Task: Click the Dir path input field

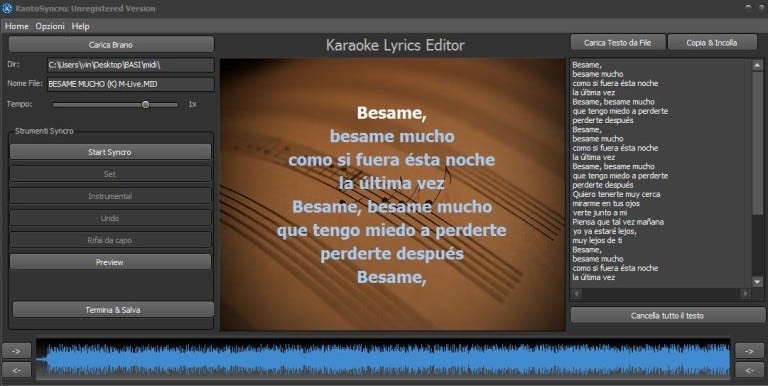Action: click(130, 65)
